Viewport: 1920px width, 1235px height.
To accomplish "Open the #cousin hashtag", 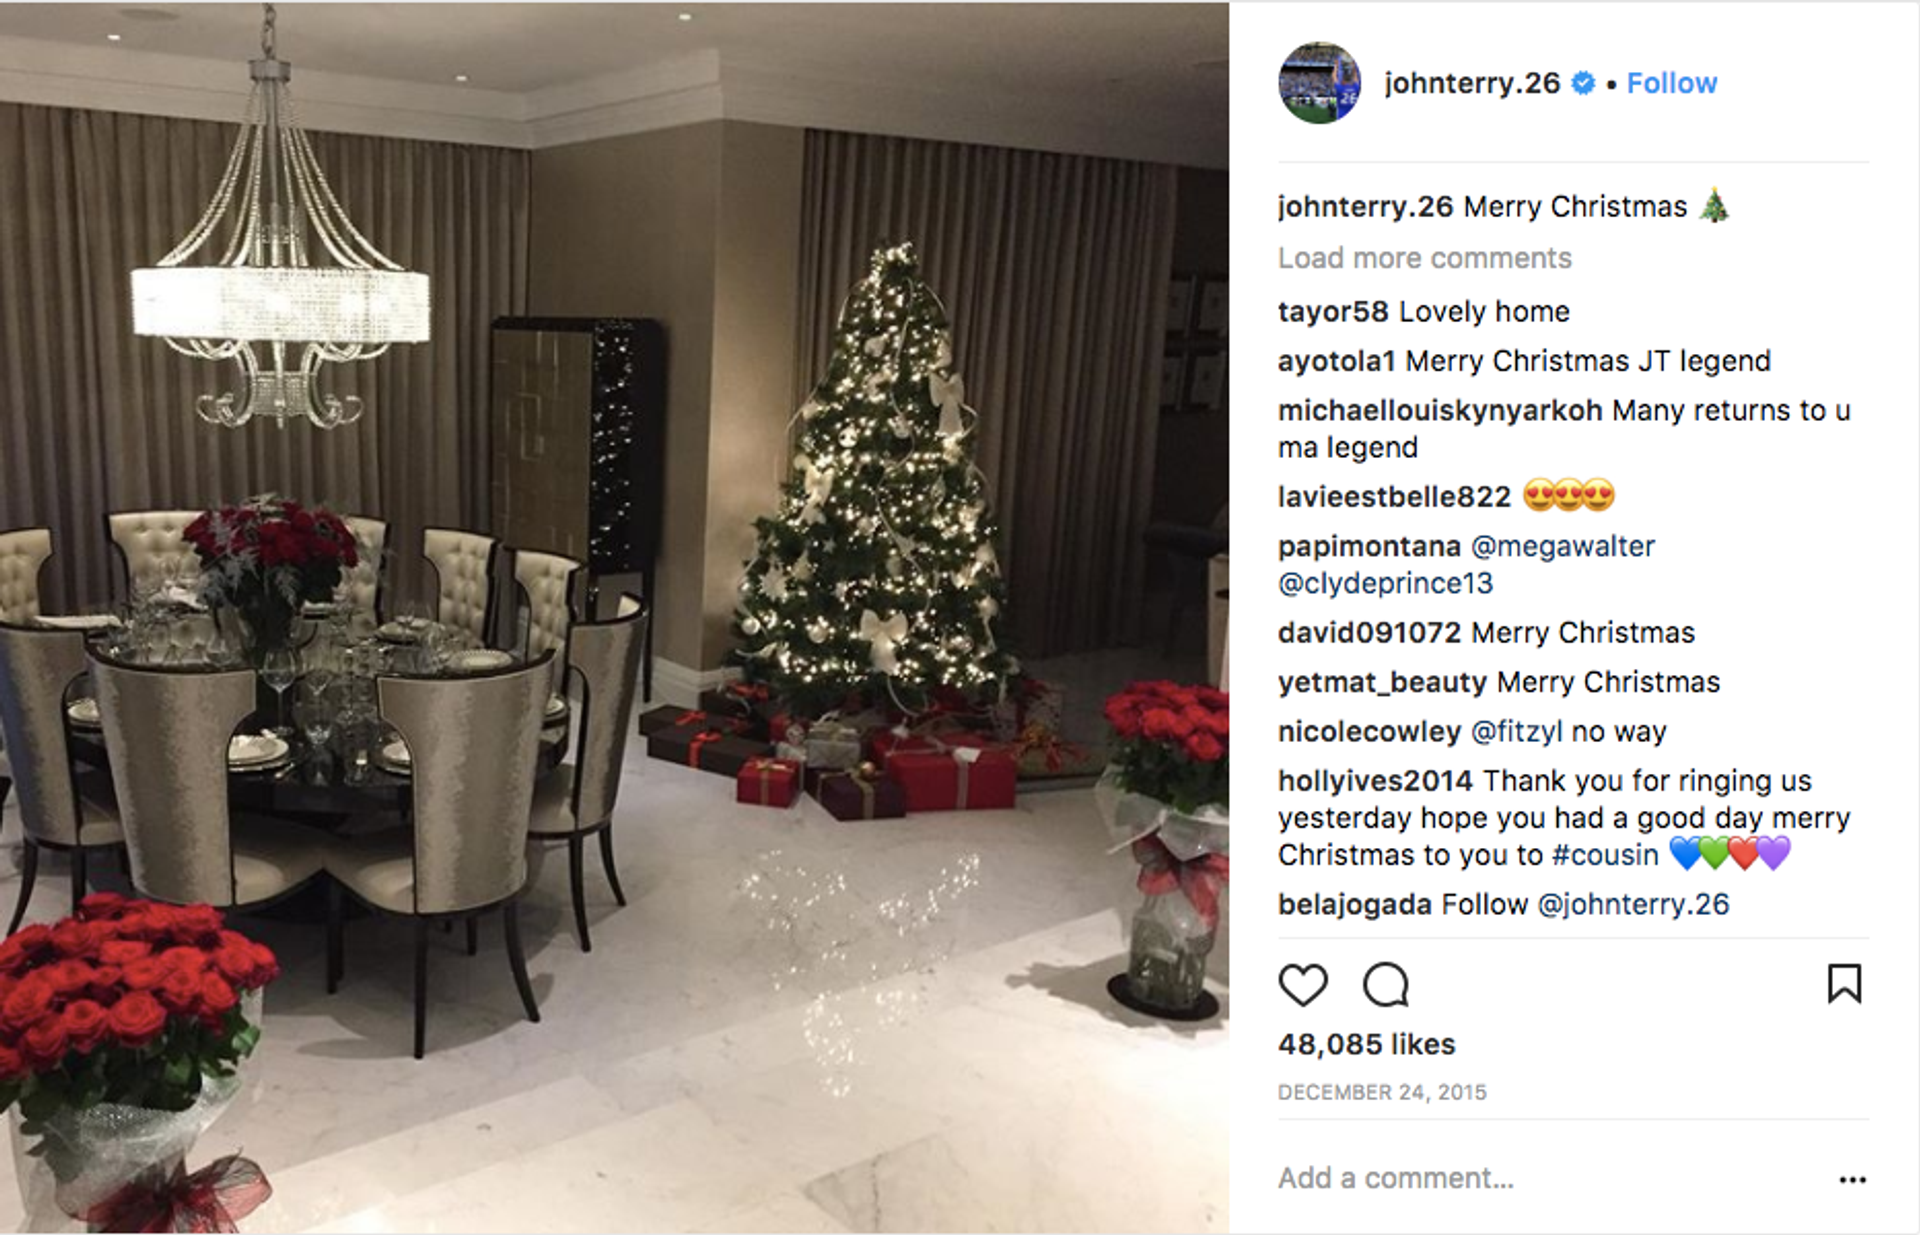I will coord(1605,855).
